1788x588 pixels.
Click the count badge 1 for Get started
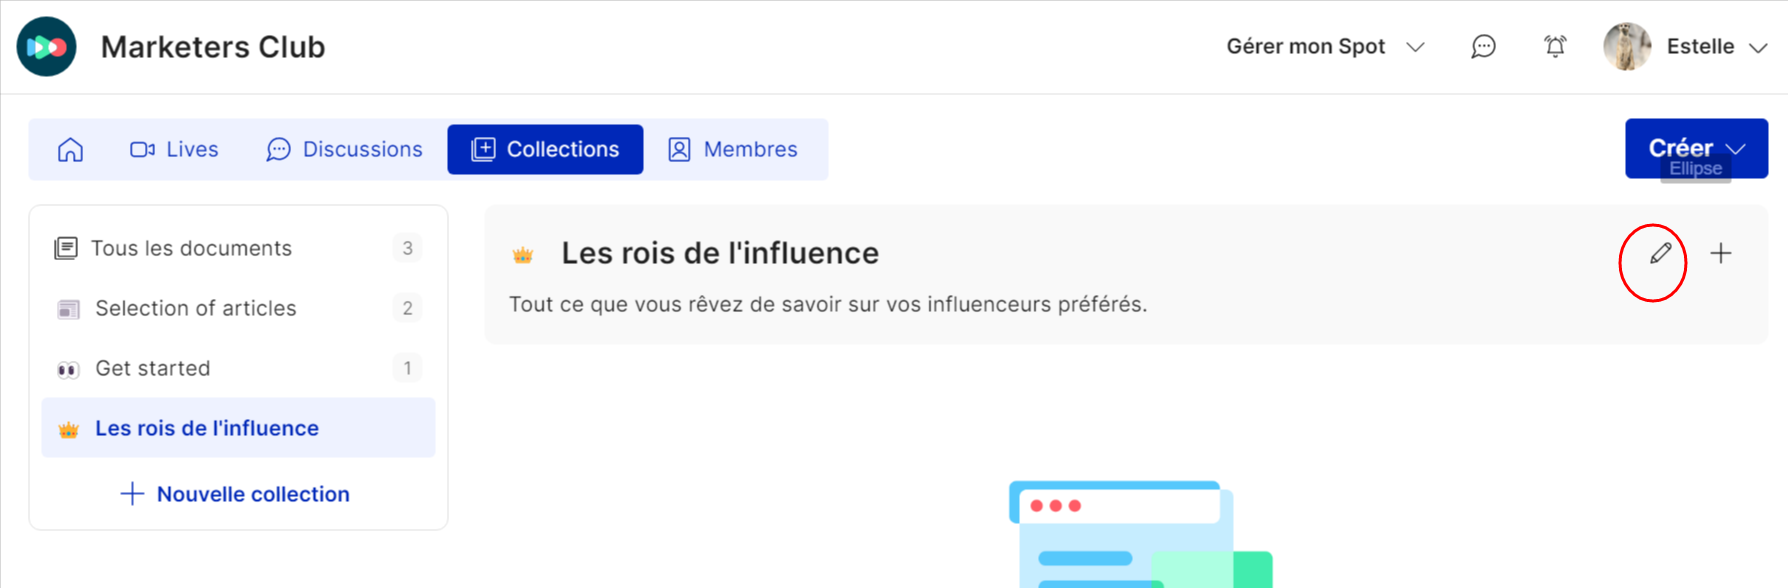click(407, 368)
